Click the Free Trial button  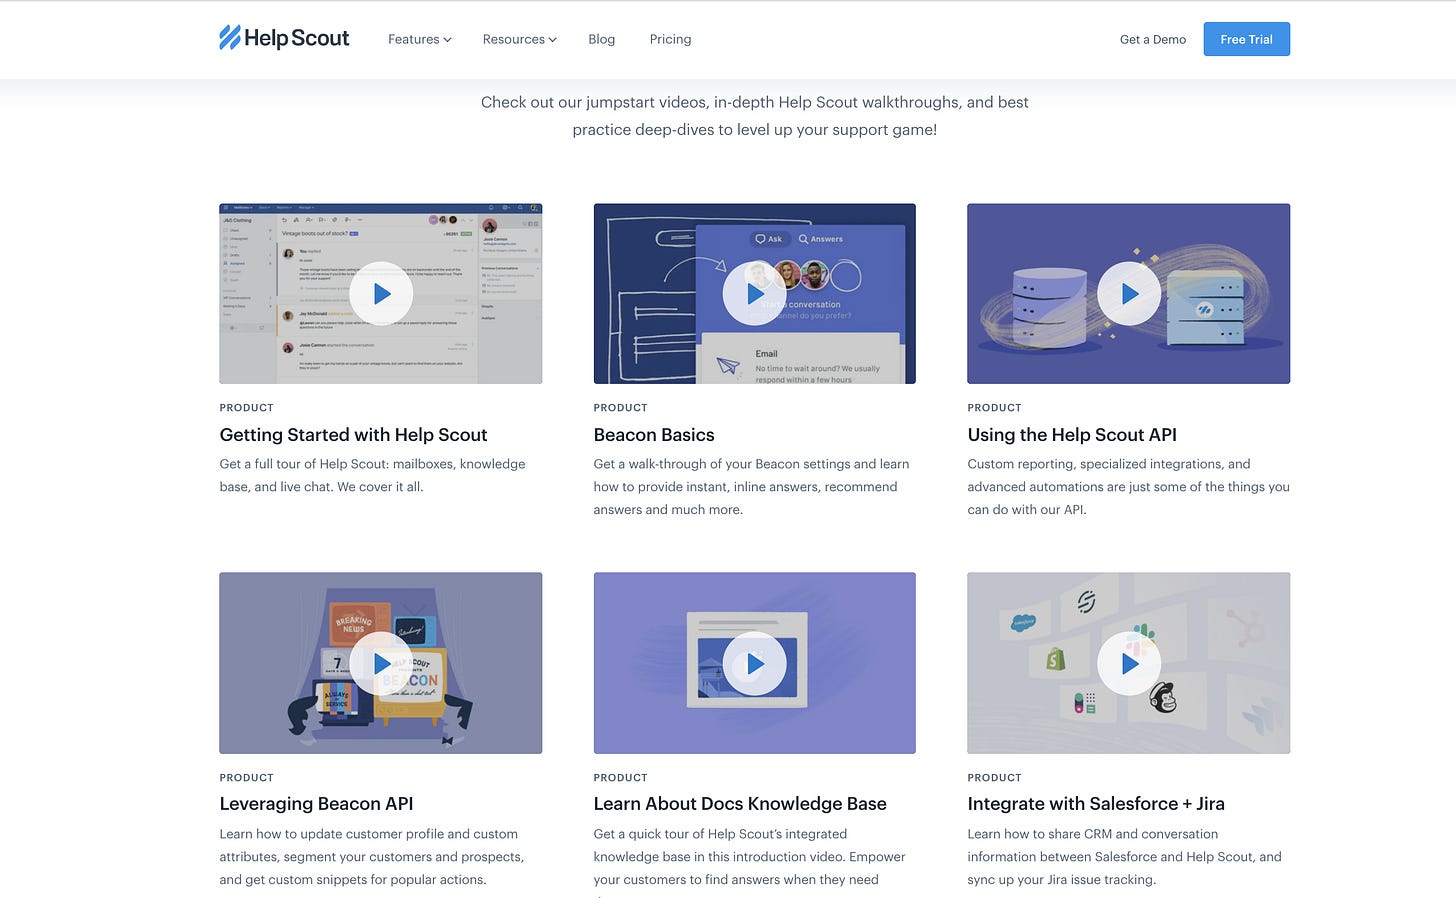click(1246, 39)
